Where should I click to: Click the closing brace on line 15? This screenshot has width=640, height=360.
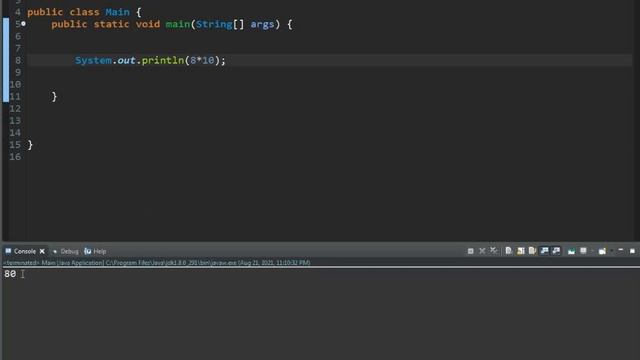click(30, 145)
